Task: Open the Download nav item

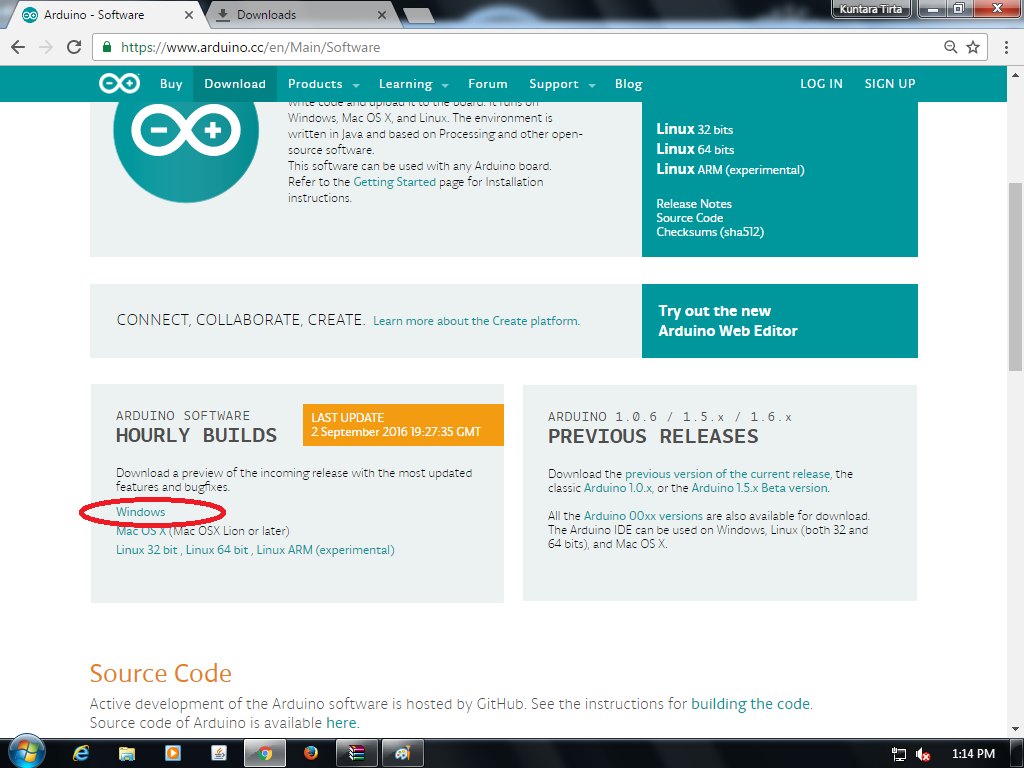Action: [235, 84]
